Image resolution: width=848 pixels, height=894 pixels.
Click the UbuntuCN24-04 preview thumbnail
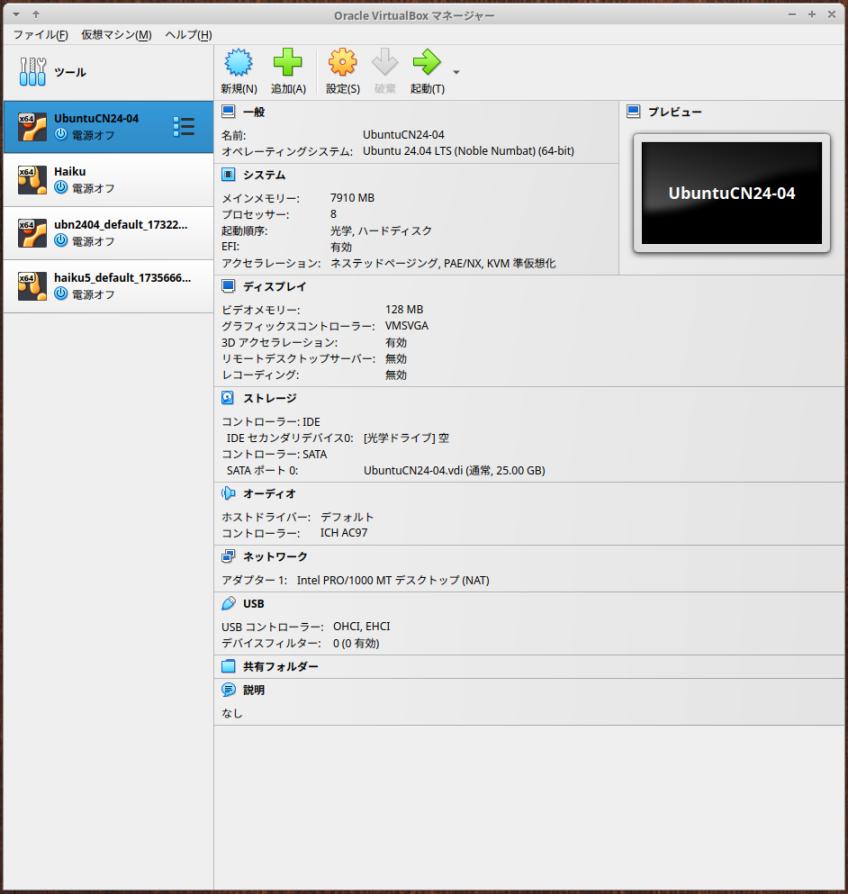732,193
